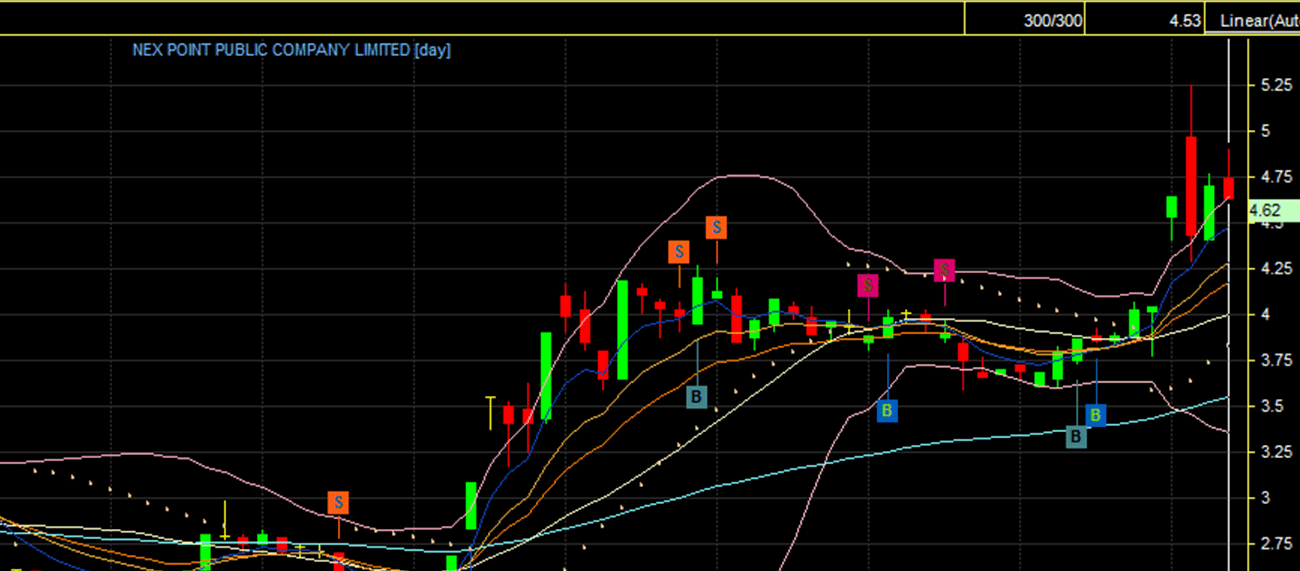Click the yellow T-shaped marker near 3.5
The height and width of the screenshot is (571, 1300).
tap(491, 413)
